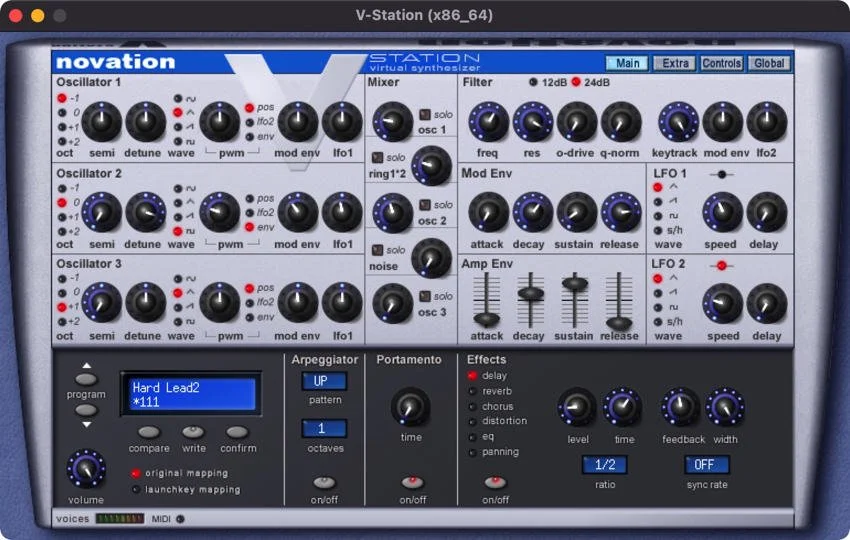This screenshot has width=850, height=540.
Task: Set Oscillator 1 octave to +2
Action: tap(62, 142)
